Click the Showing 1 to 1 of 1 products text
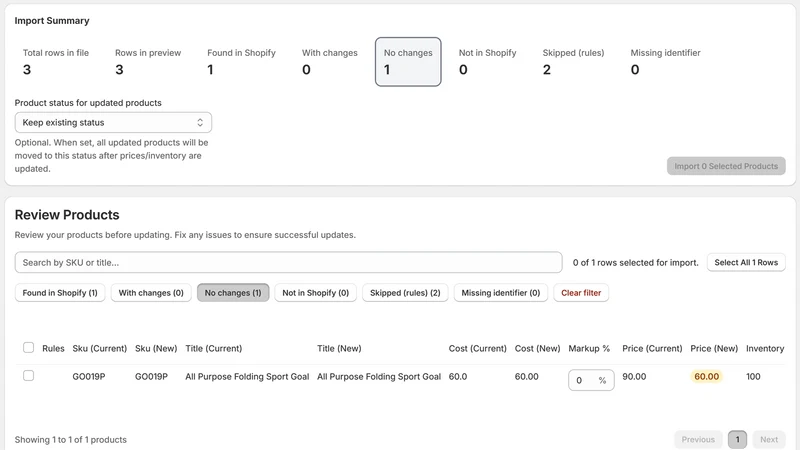800x450 pixels. [x=70, y=440]
